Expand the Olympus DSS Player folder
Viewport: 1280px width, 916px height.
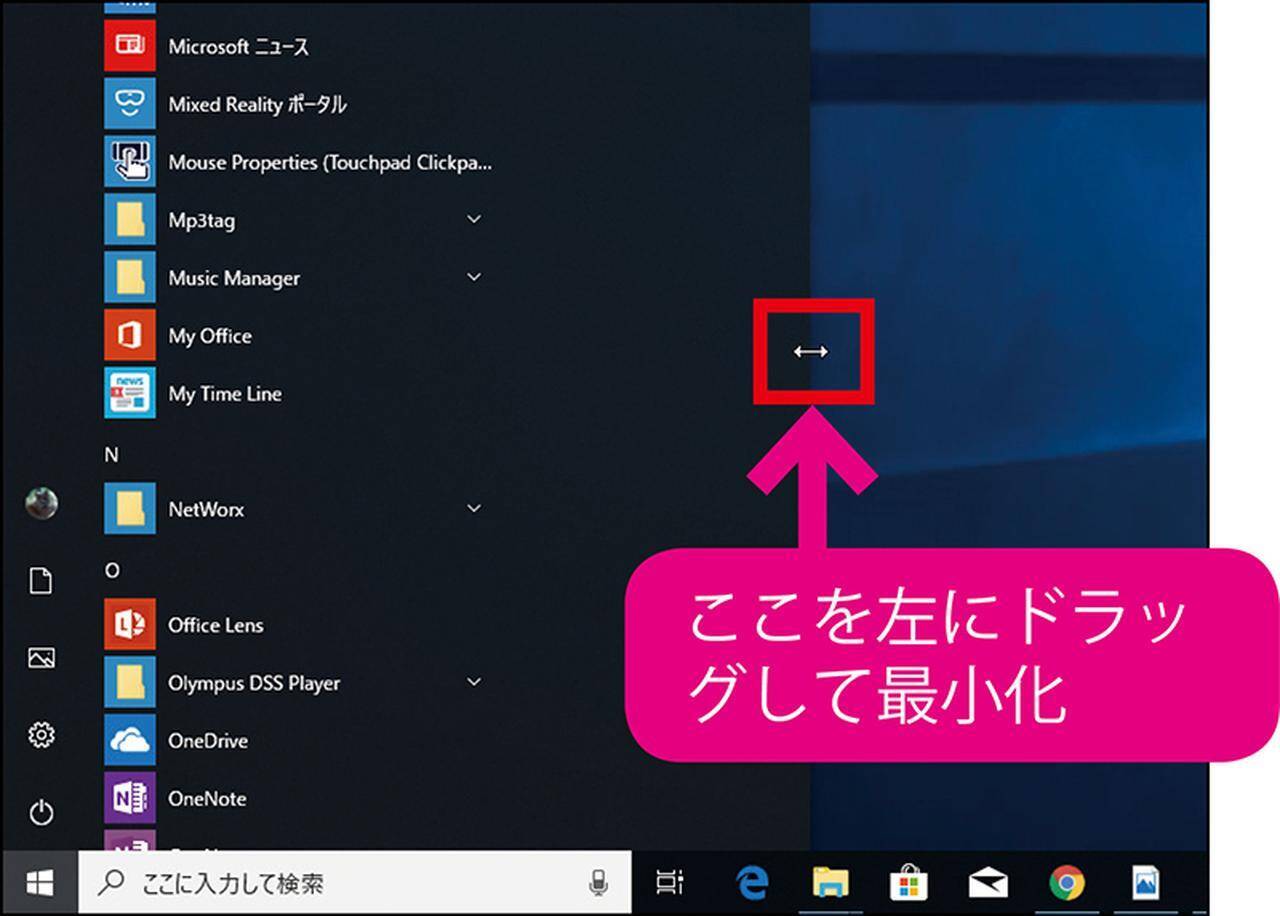click(474, 682)
